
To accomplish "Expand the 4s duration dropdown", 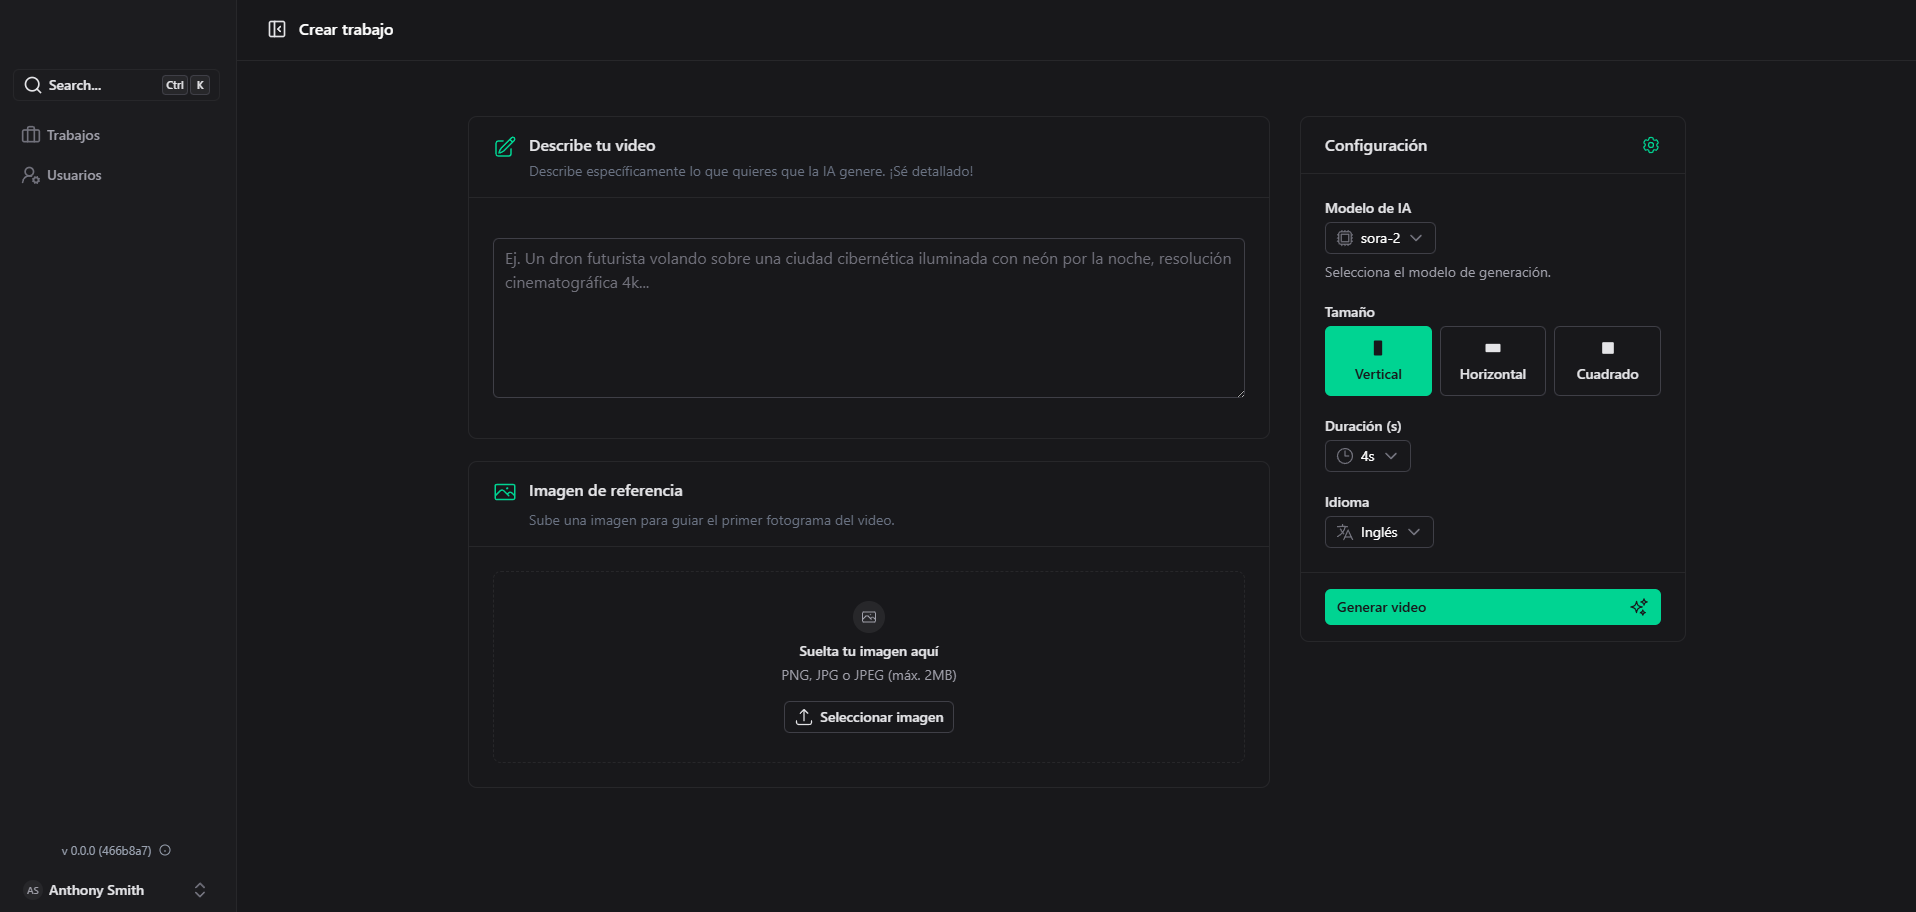I will coord(1368,456).
